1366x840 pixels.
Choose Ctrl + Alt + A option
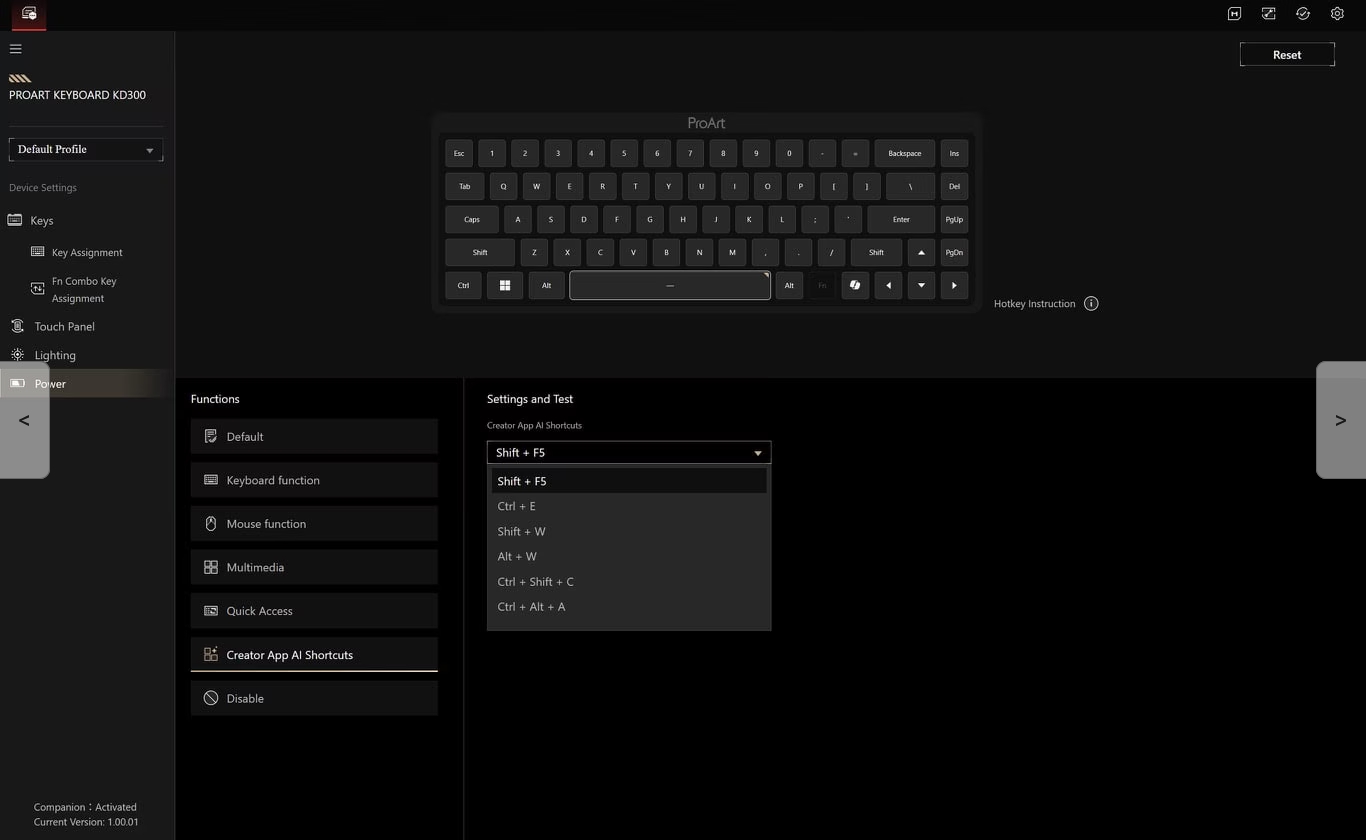click(629, 606)
